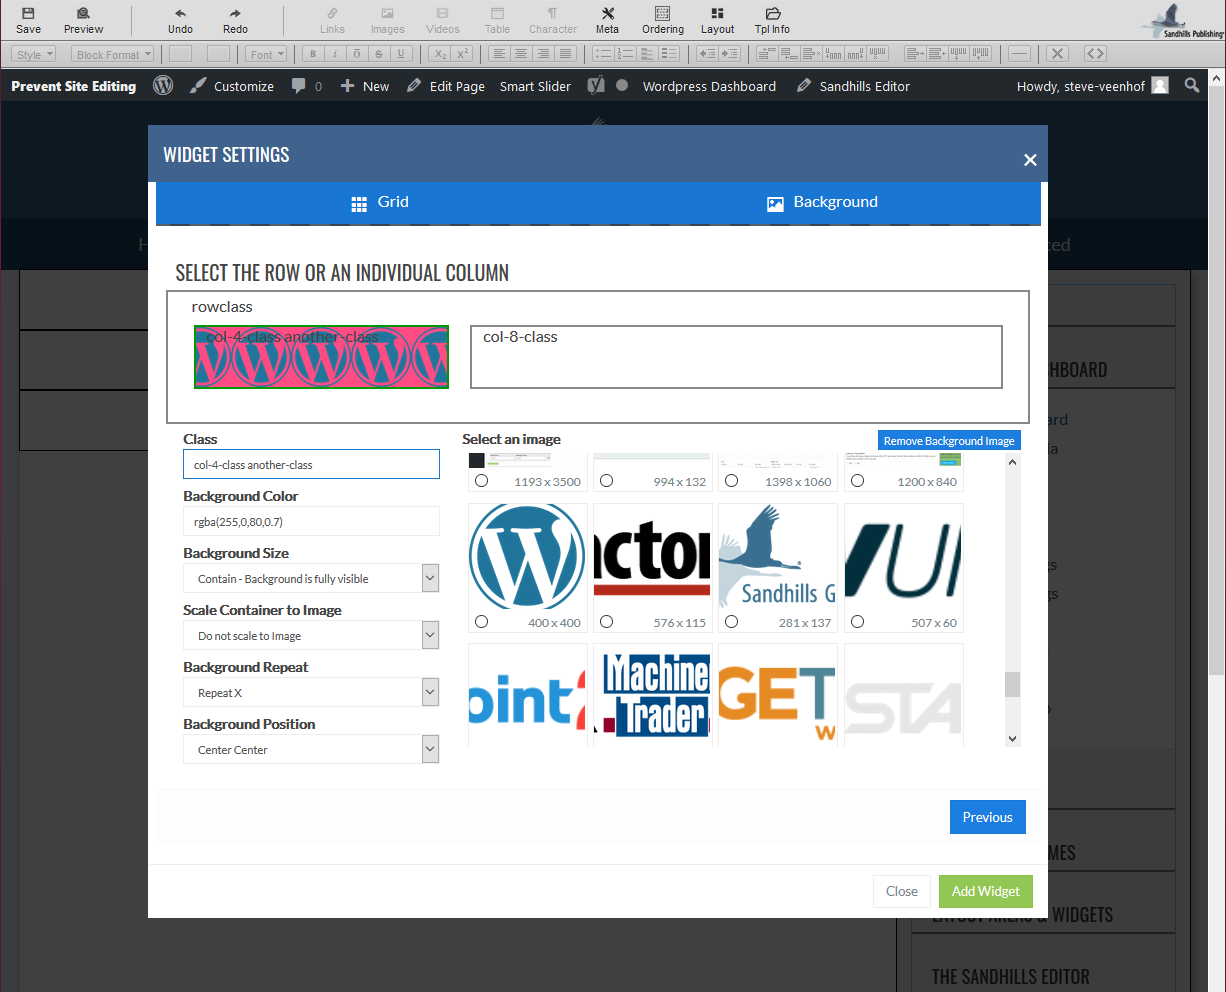Viewport: 1226px width, 992px height.
Task: Select the 1193 x 3500 image radio
Action: tap(481, 481)
